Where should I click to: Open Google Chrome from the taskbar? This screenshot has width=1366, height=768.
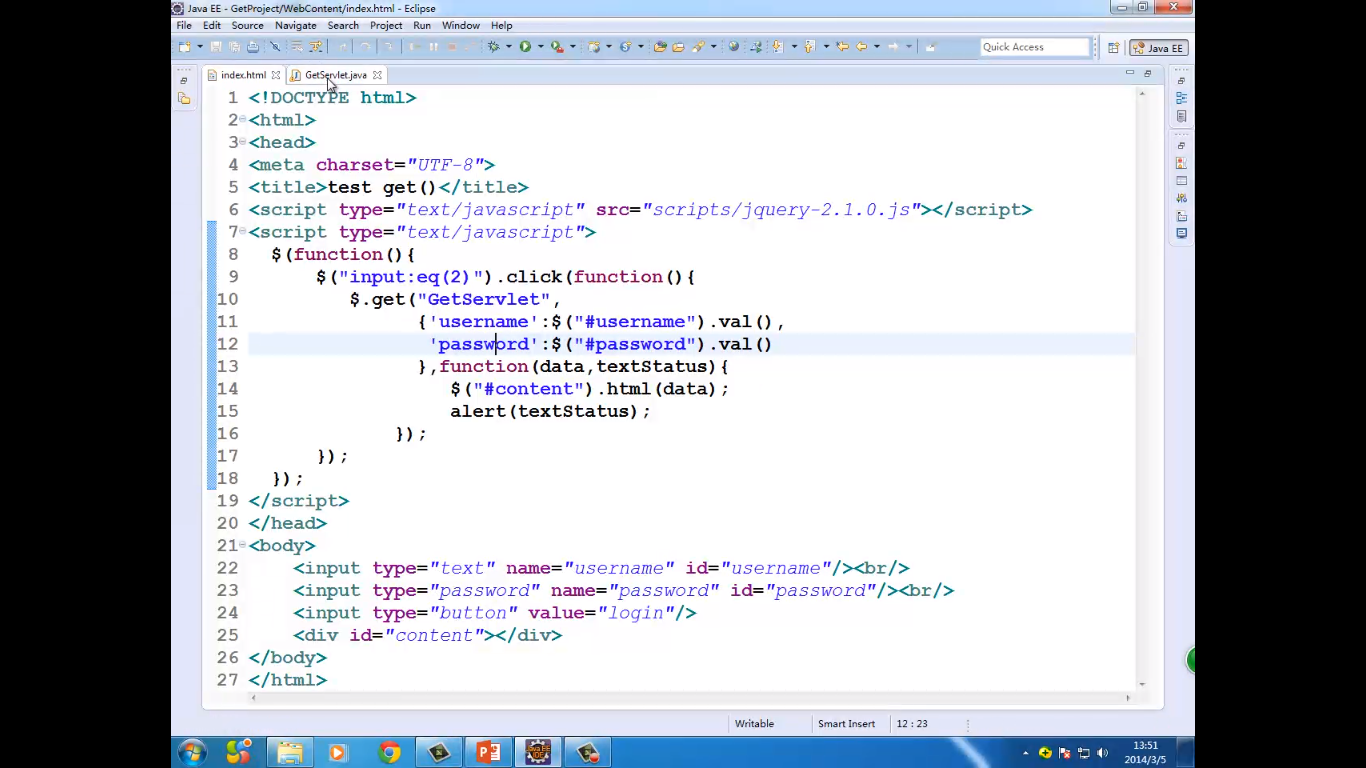pos(389,752)
